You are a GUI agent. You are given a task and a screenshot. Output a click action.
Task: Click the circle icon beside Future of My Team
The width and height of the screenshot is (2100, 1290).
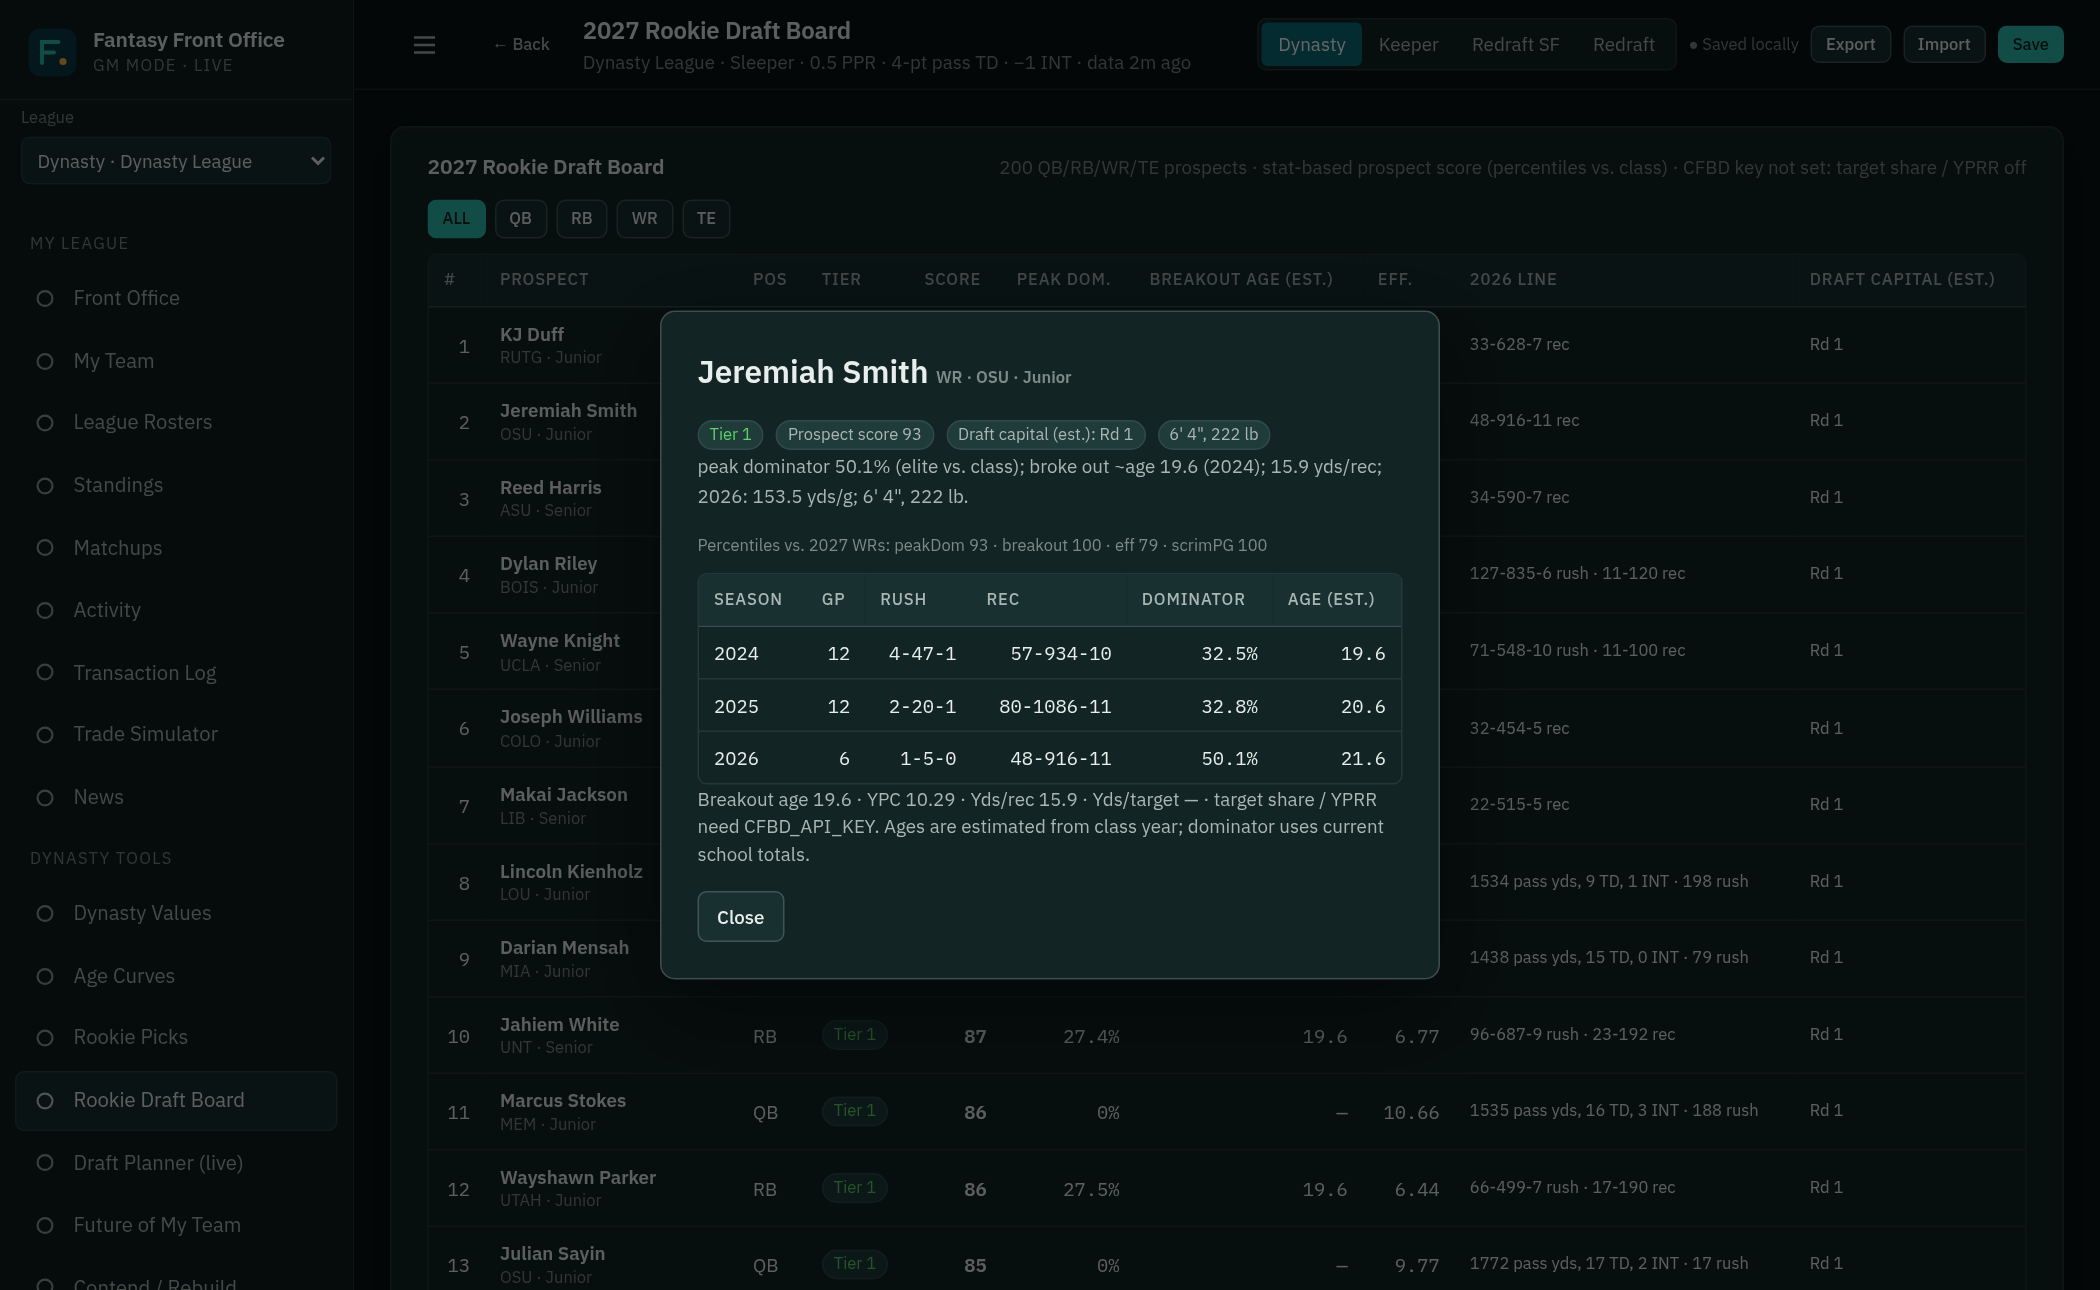[45, 1226]
